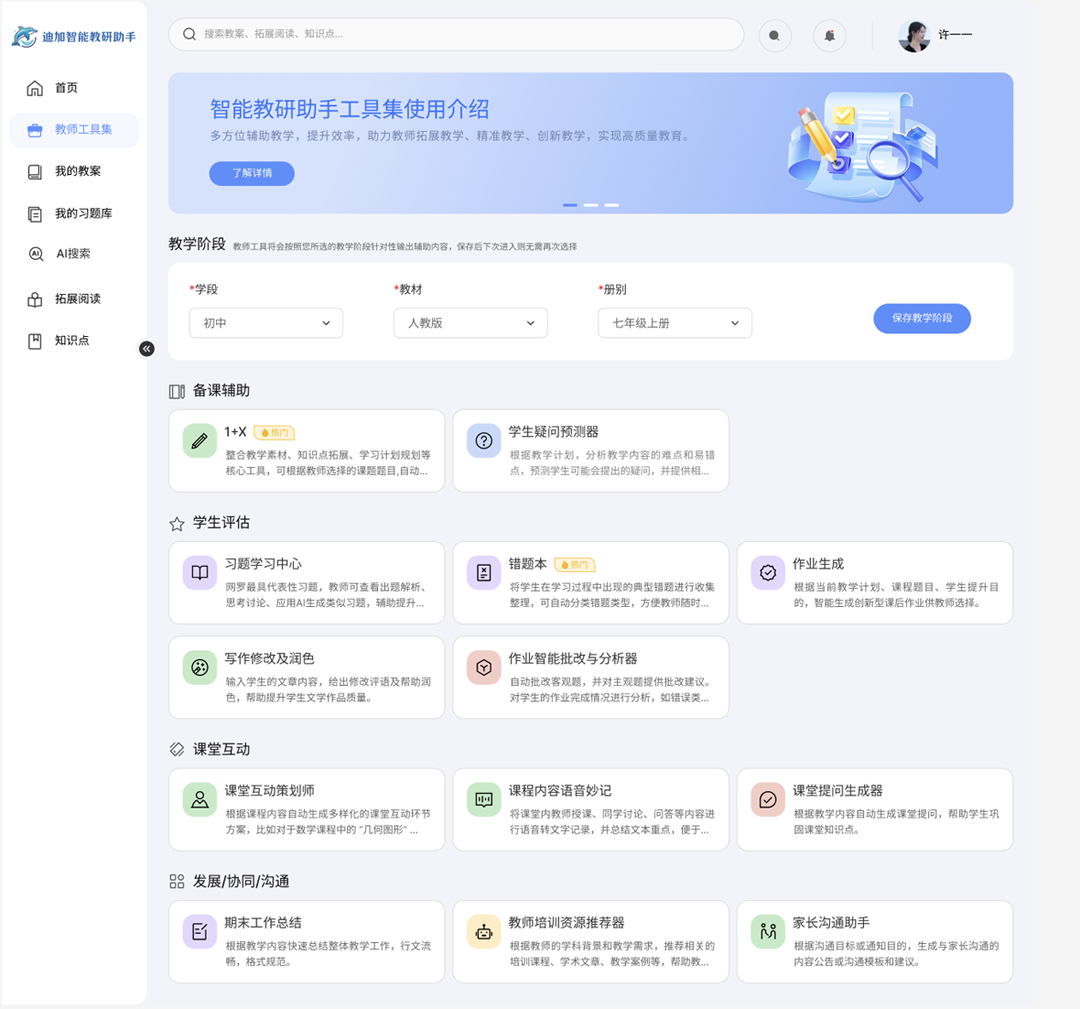The width and height of the screenshot is (1080, 1009).
Task: Click the round search icon beside the bell
Action: click(x=774, y=36)
